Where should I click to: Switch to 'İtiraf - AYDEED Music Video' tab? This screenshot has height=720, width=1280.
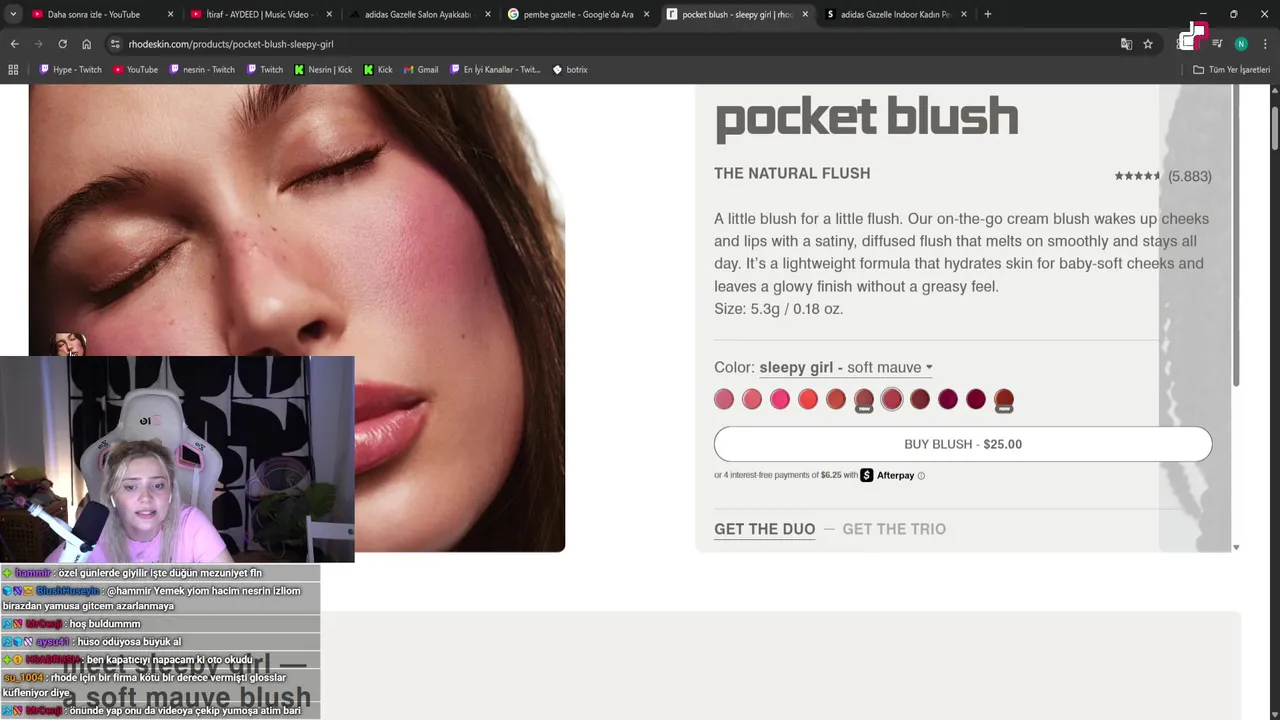pyautogui.click(x=253, y=14)
